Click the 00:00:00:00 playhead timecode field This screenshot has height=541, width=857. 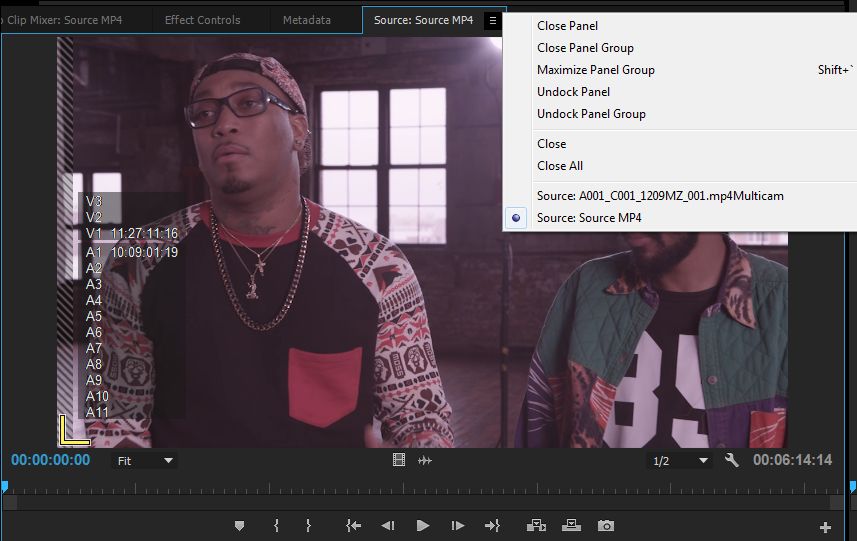pyautogui.click(x=50, y=460)
